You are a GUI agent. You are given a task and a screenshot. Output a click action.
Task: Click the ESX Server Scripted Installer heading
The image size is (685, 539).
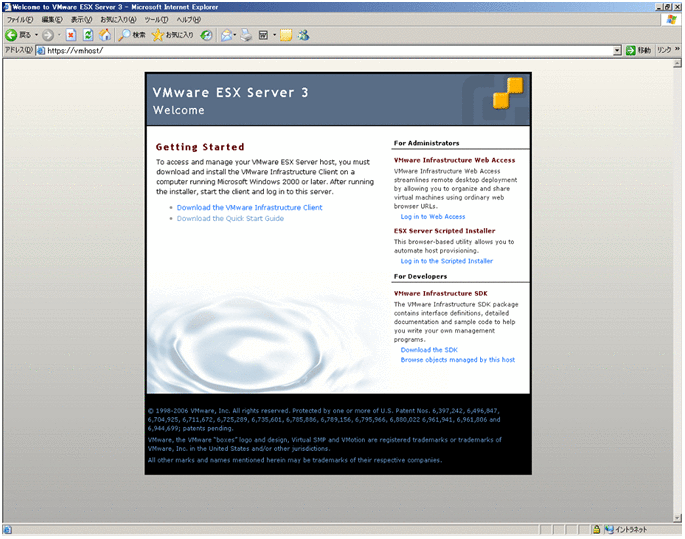point(444,231)
